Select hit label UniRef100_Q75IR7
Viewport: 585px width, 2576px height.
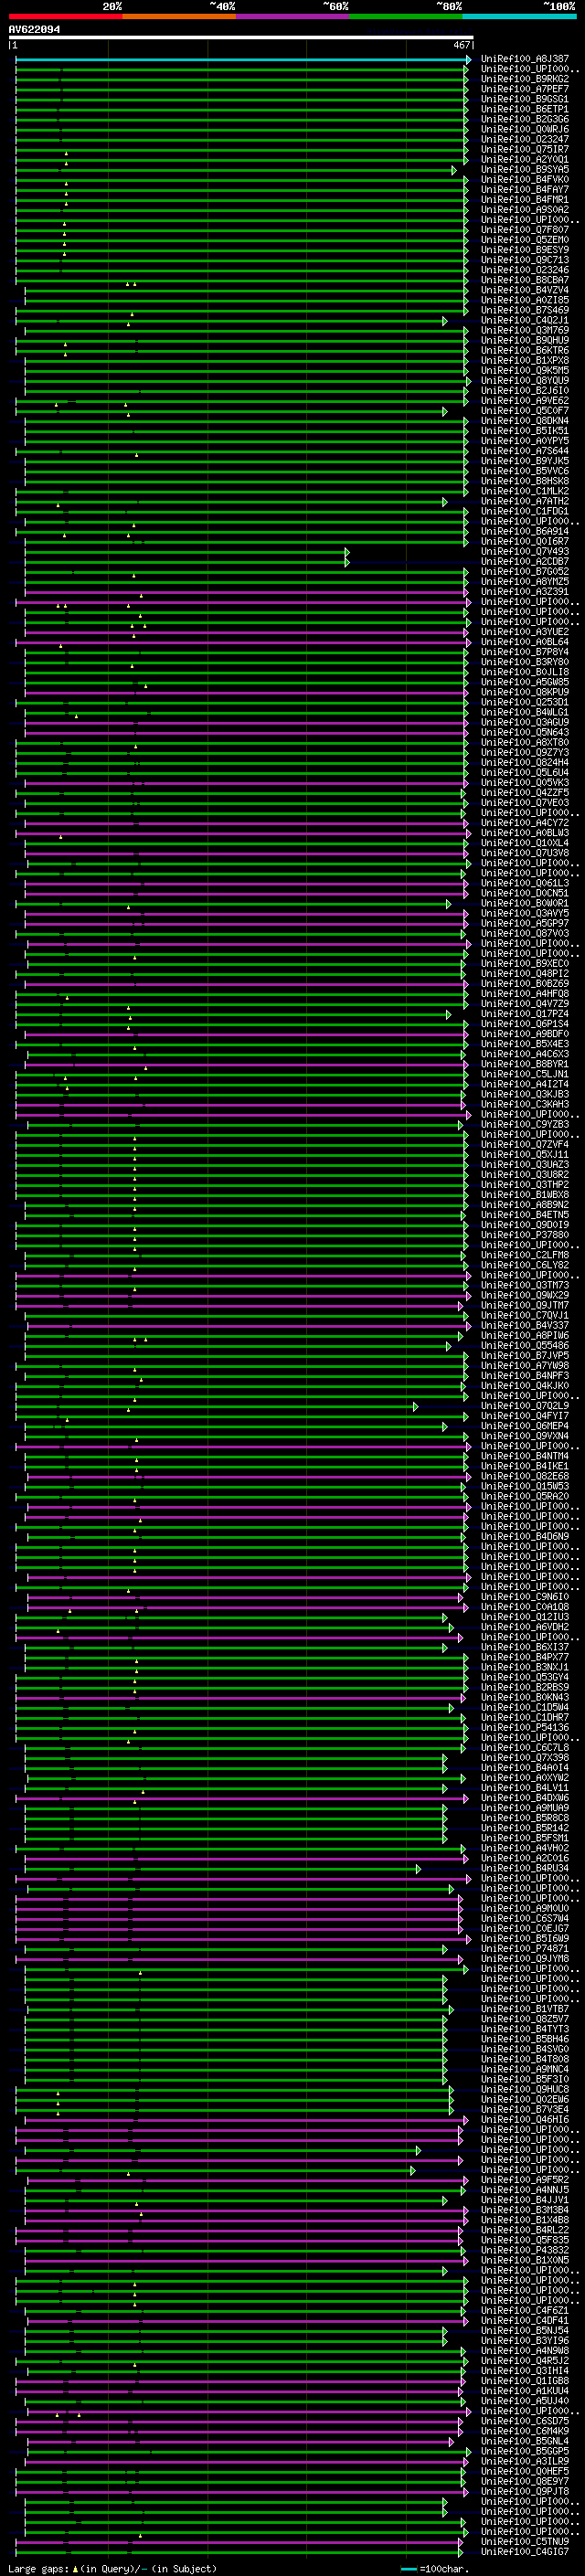[x=525, y=149]
